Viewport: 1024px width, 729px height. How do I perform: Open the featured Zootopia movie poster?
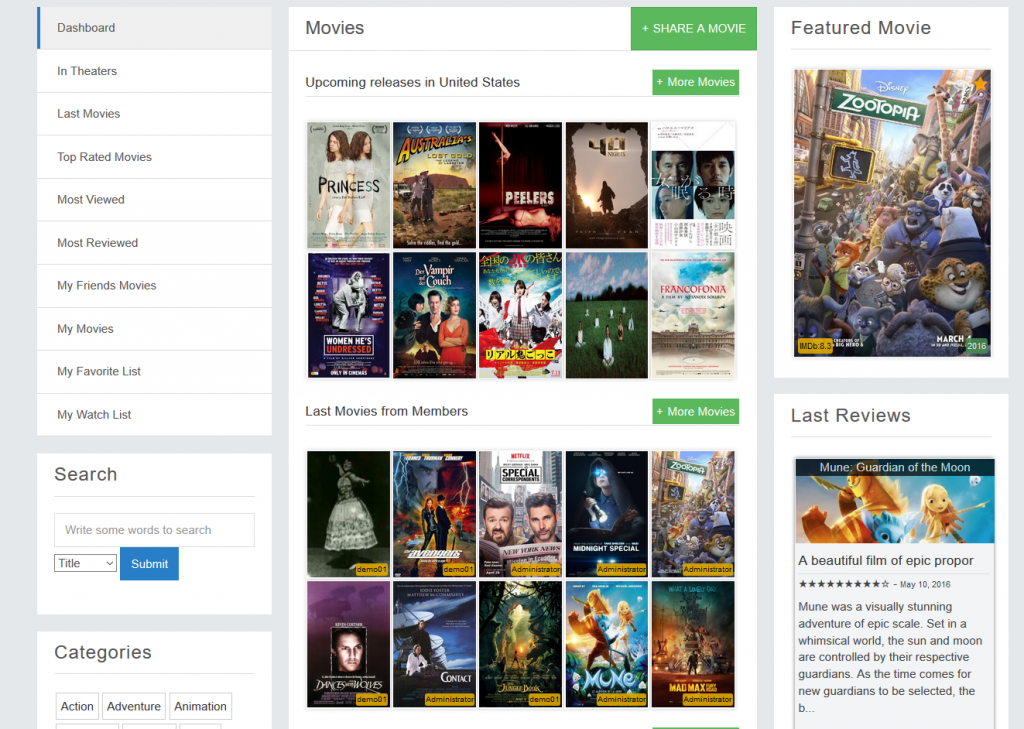(x=892, y=213)
